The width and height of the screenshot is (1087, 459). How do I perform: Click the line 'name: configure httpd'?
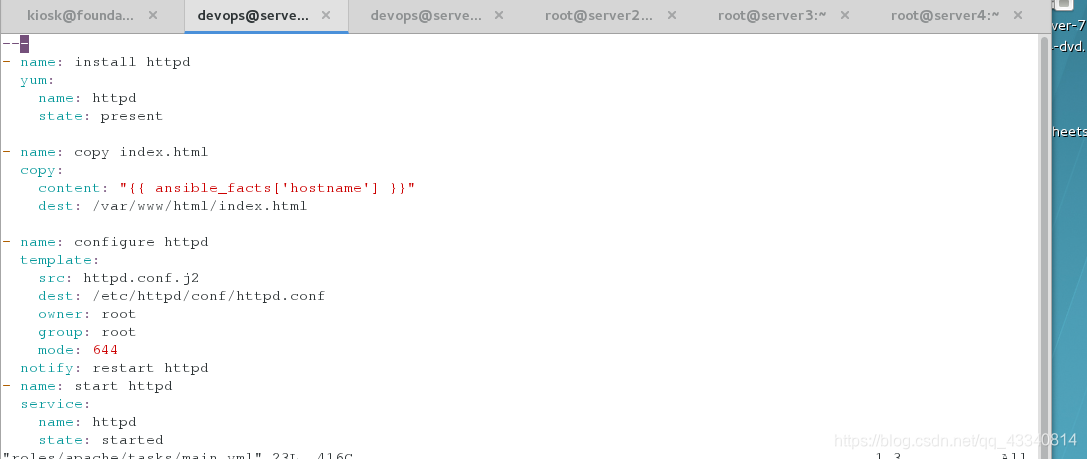tap(114, 242)
